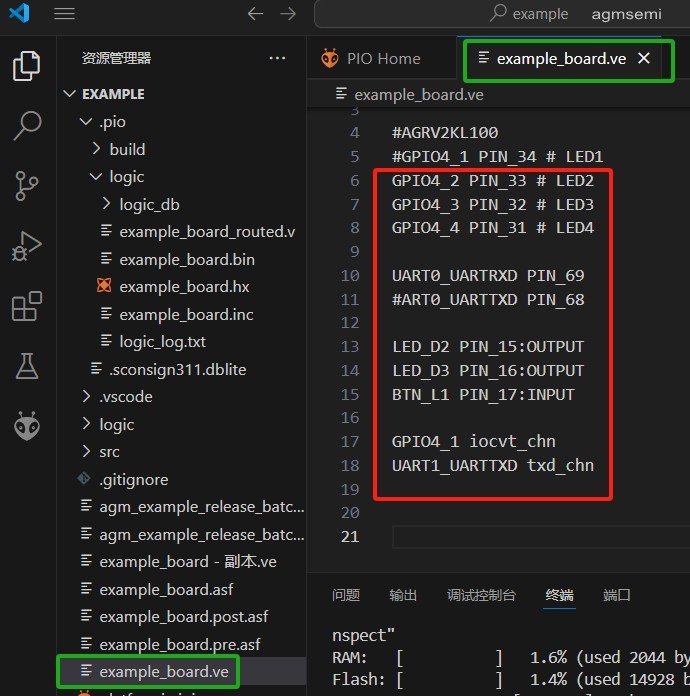Screen dimensions: 690x696
Task: Switch to the PIO Home tab
Action: tap(382, 59)
